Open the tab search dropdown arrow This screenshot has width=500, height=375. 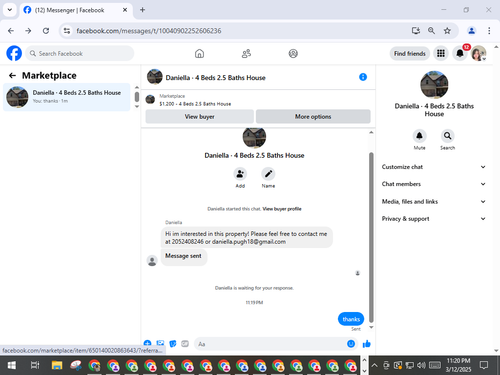[10, 10]
